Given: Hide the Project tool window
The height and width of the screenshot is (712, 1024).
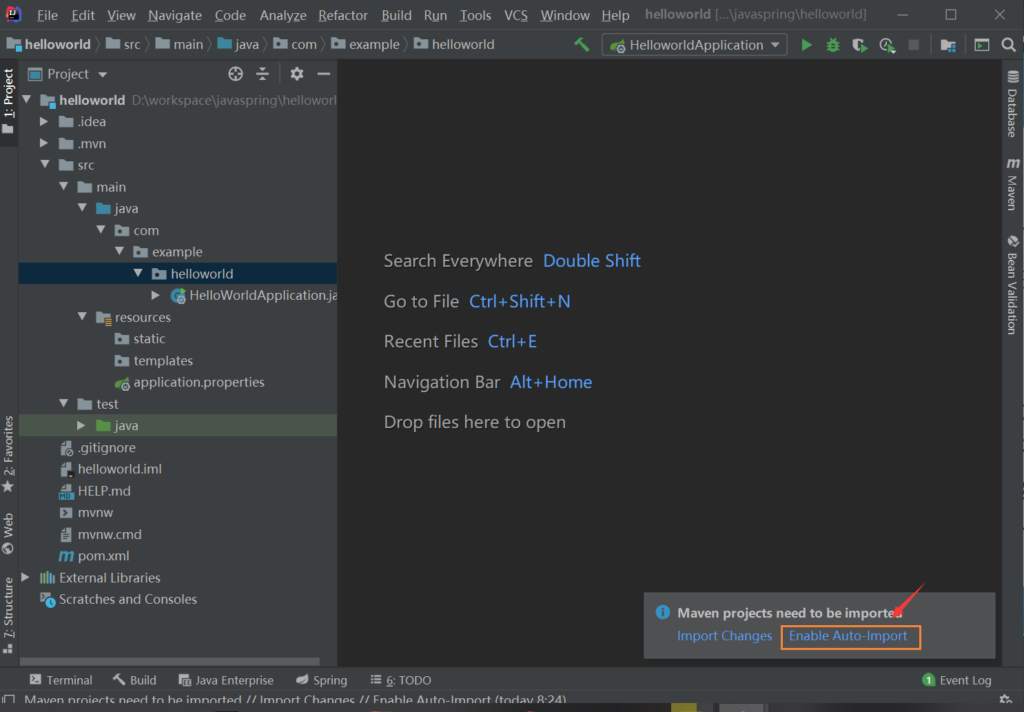Looking at the screenshot, I should (323, 74).
